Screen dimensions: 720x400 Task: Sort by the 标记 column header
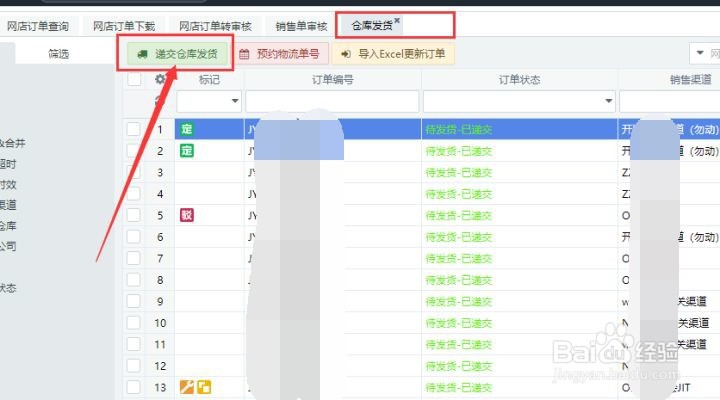point(209,79)
